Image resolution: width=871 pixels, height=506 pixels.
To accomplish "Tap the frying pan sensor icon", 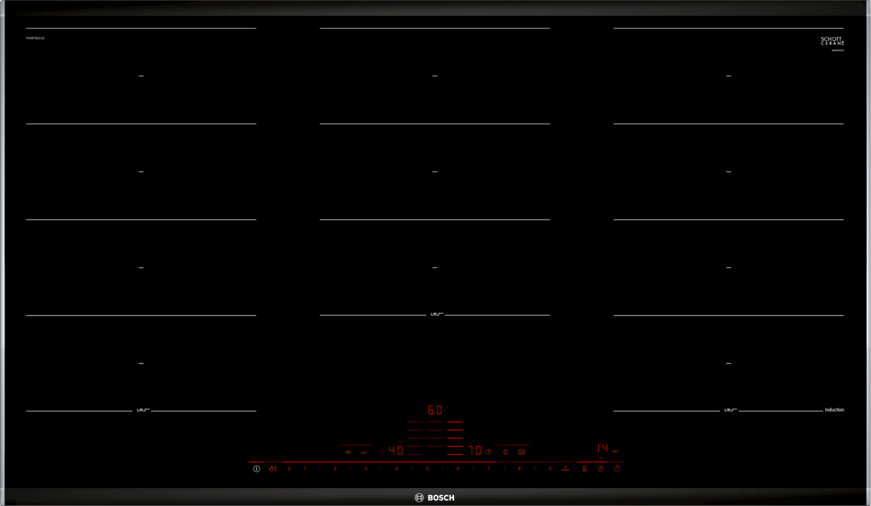I will tap(364, 452).
